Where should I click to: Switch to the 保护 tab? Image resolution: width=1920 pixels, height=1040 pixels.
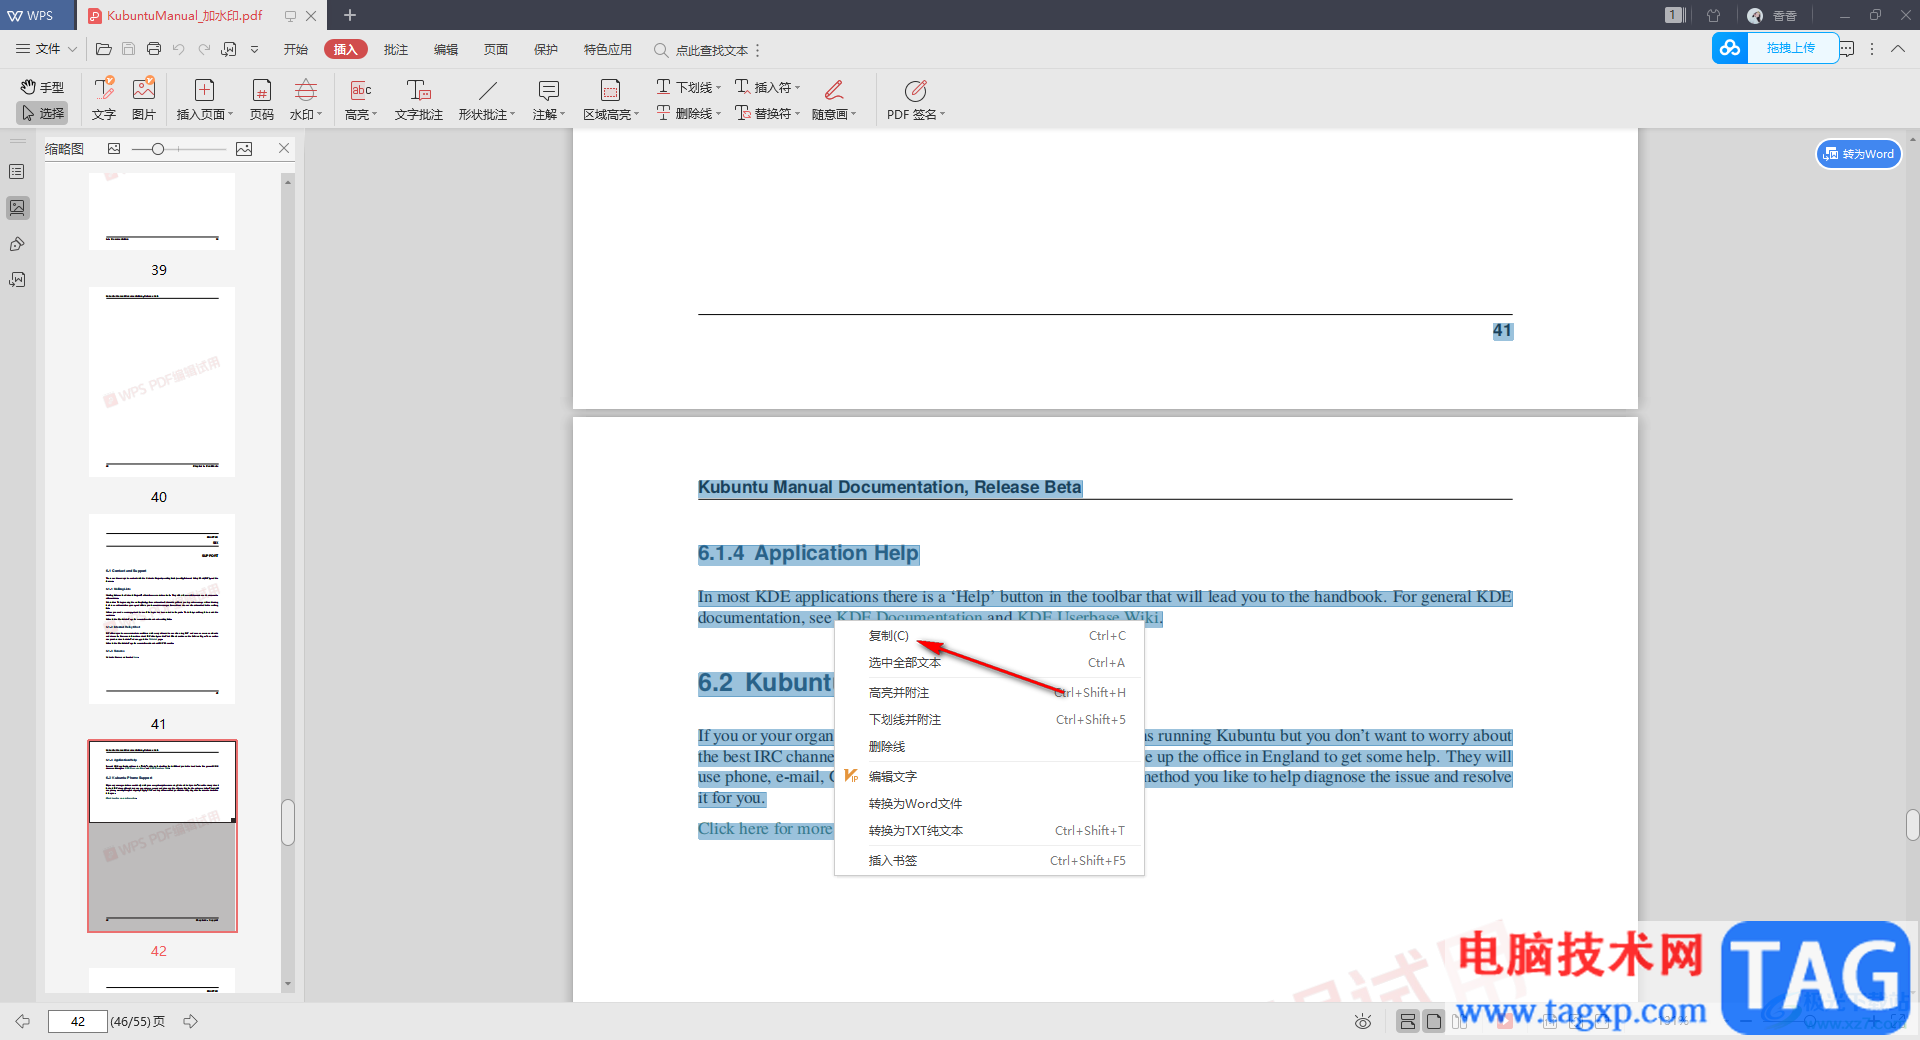click(x=546, y=49)
